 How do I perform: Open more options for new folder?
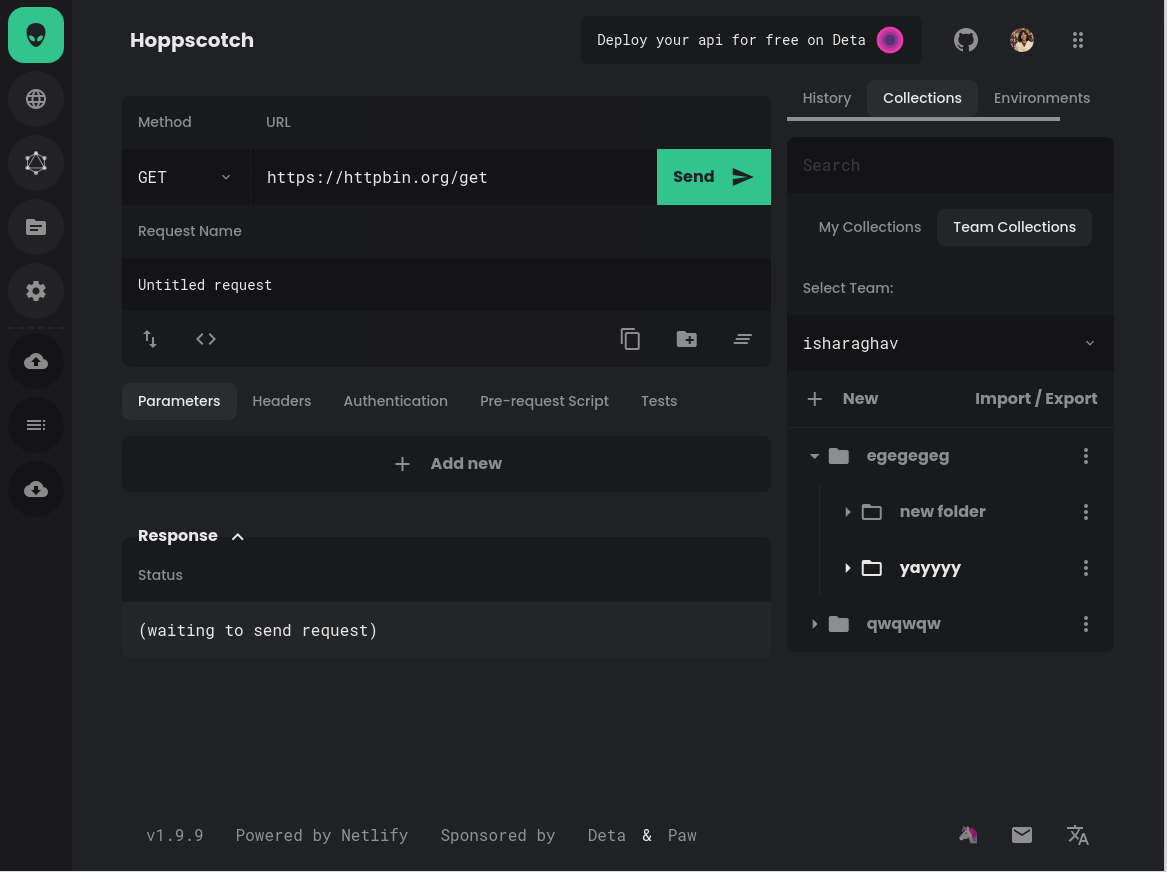pos(1086,512)
